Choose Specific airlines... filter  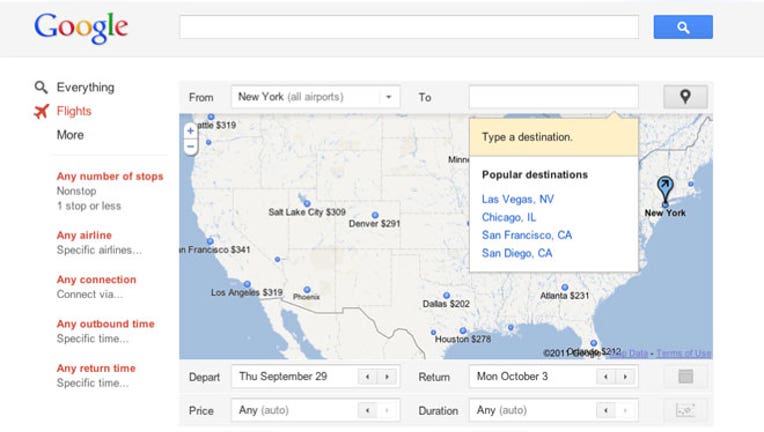[99, 250]
